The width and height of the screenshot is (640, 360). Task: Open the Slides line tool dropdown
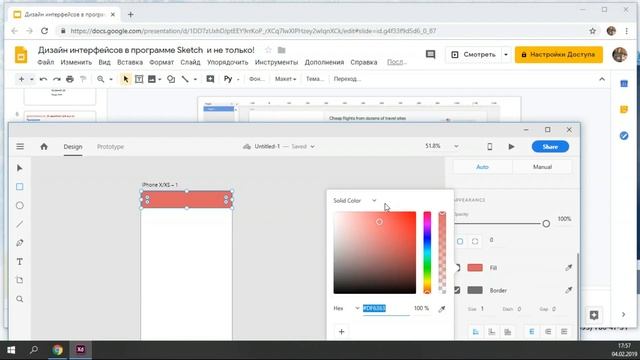click(195, 79)
